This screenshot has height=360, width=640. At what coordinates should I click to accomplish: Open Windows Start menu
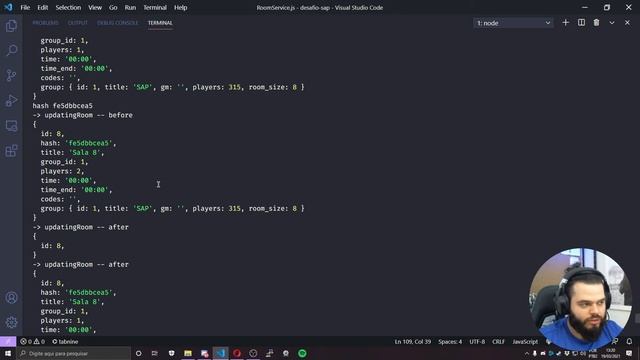(x=8, y=353)
